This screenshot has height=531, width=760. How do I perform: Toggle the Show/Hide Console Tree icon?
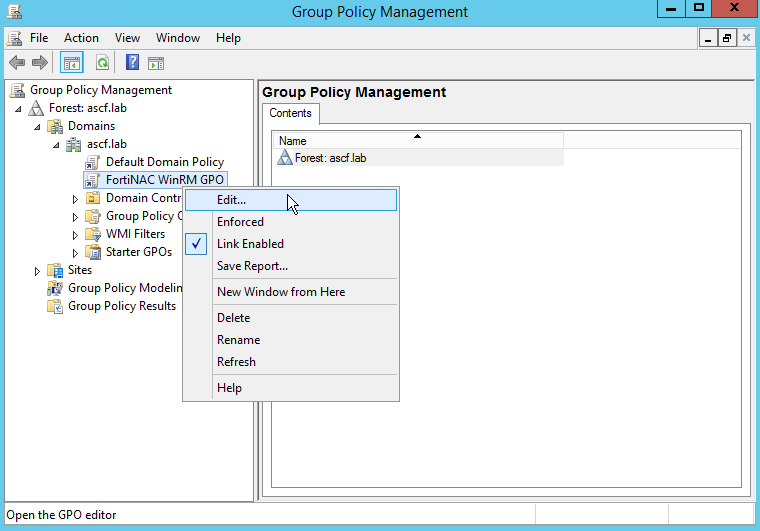point(72,63)
